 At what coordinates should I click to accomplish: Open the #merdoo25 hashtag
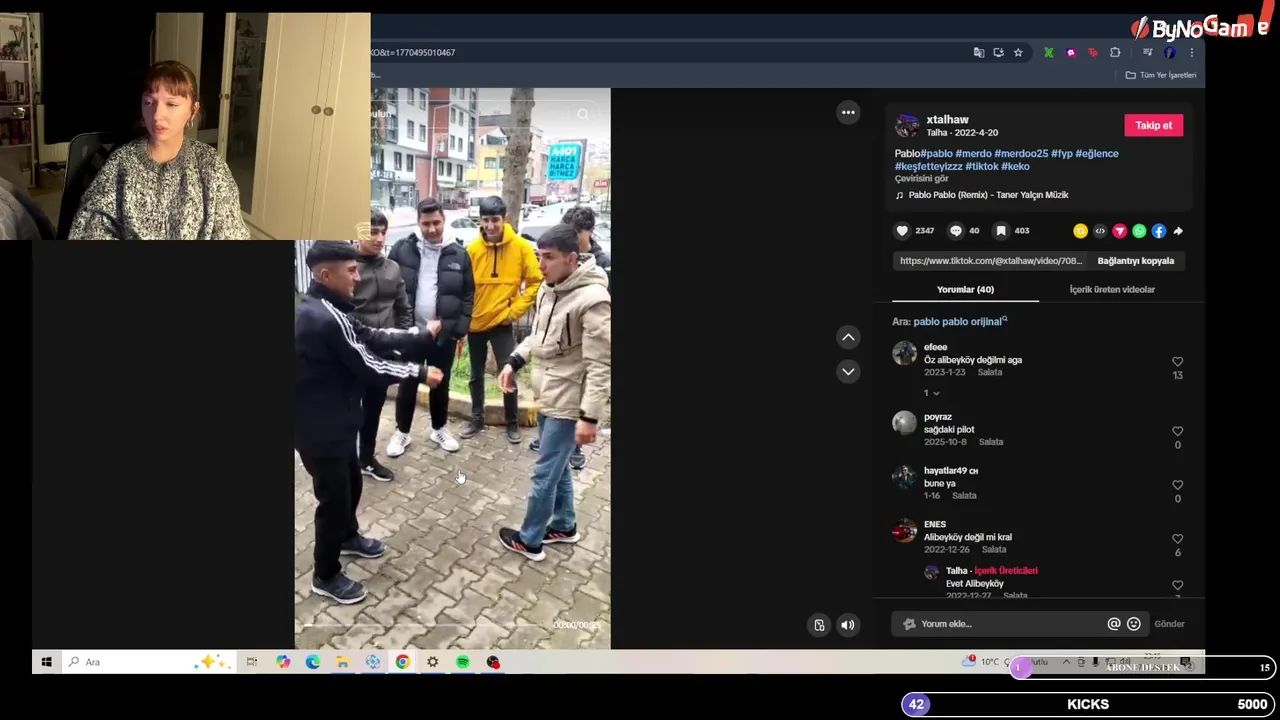[1021, 154]
